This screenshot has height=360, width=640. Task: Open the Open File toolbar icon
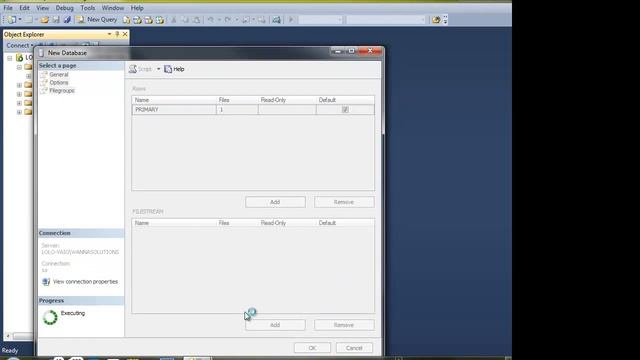[44, 20]
